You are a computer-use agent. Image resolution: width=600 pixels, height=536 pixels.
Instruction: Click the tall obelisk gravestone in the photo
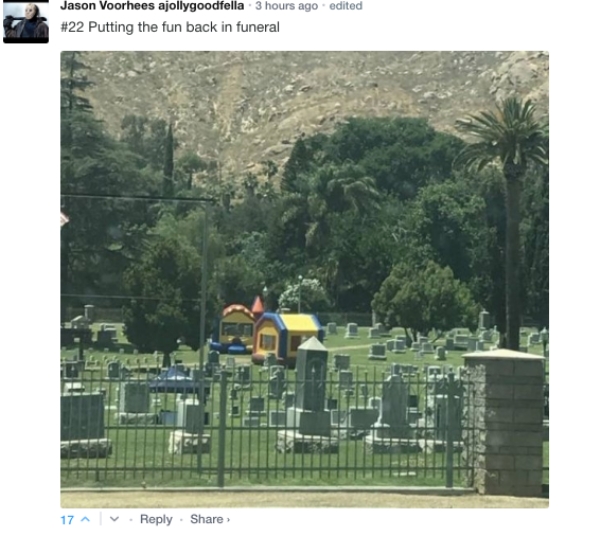[312, 383]
